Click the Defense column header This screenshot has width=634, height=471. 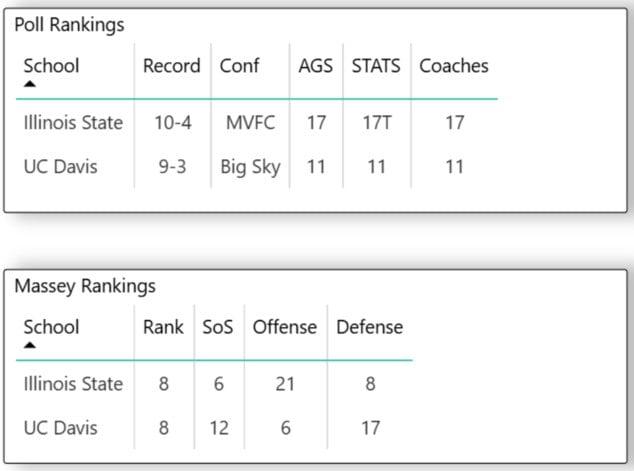coord(369,326)
